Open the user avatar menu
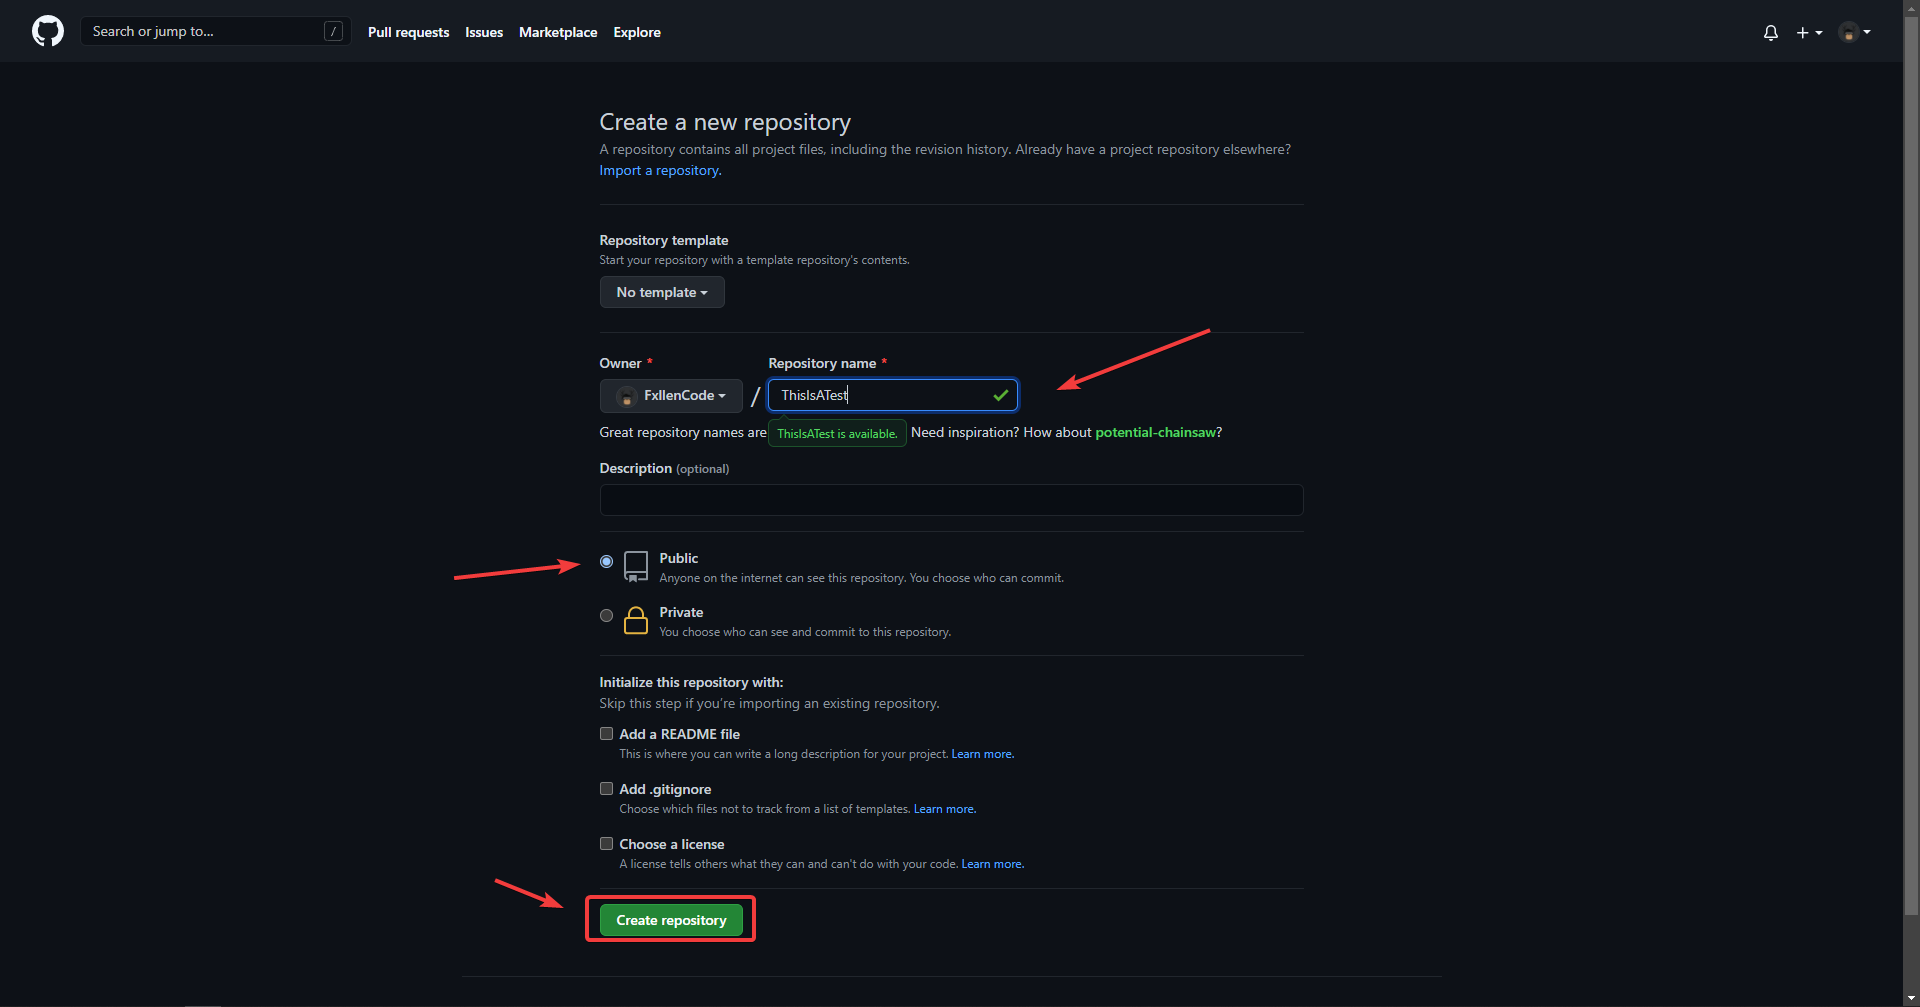Viewport: 1920px width, 1007px height. [x=1855, y=32]
